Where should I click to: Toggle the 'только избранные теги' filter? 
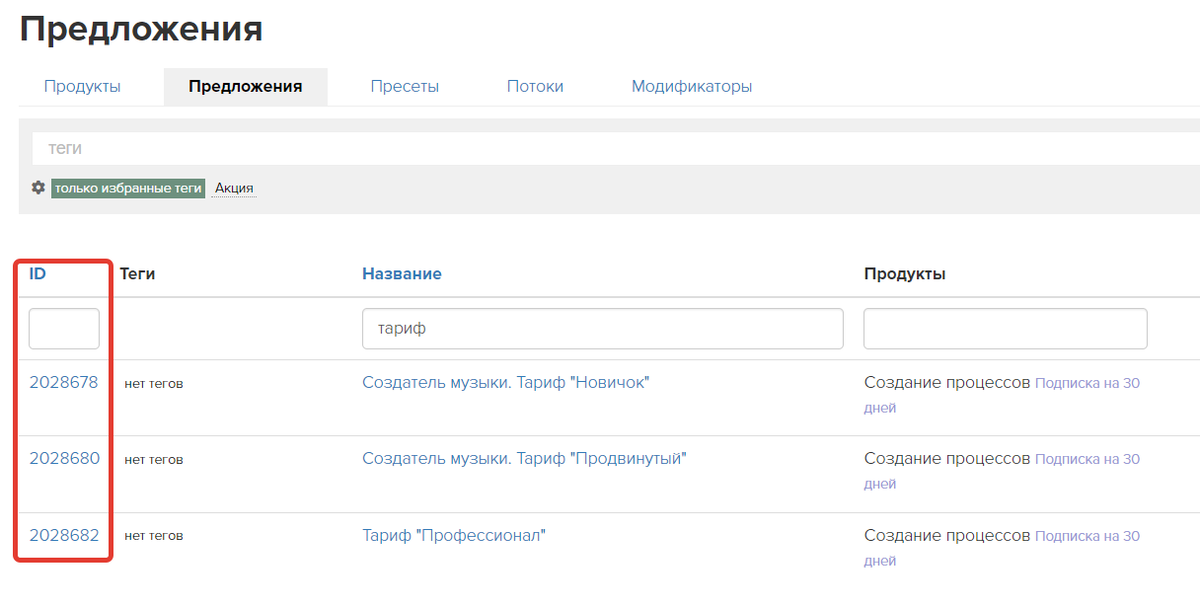coord(128,188)
